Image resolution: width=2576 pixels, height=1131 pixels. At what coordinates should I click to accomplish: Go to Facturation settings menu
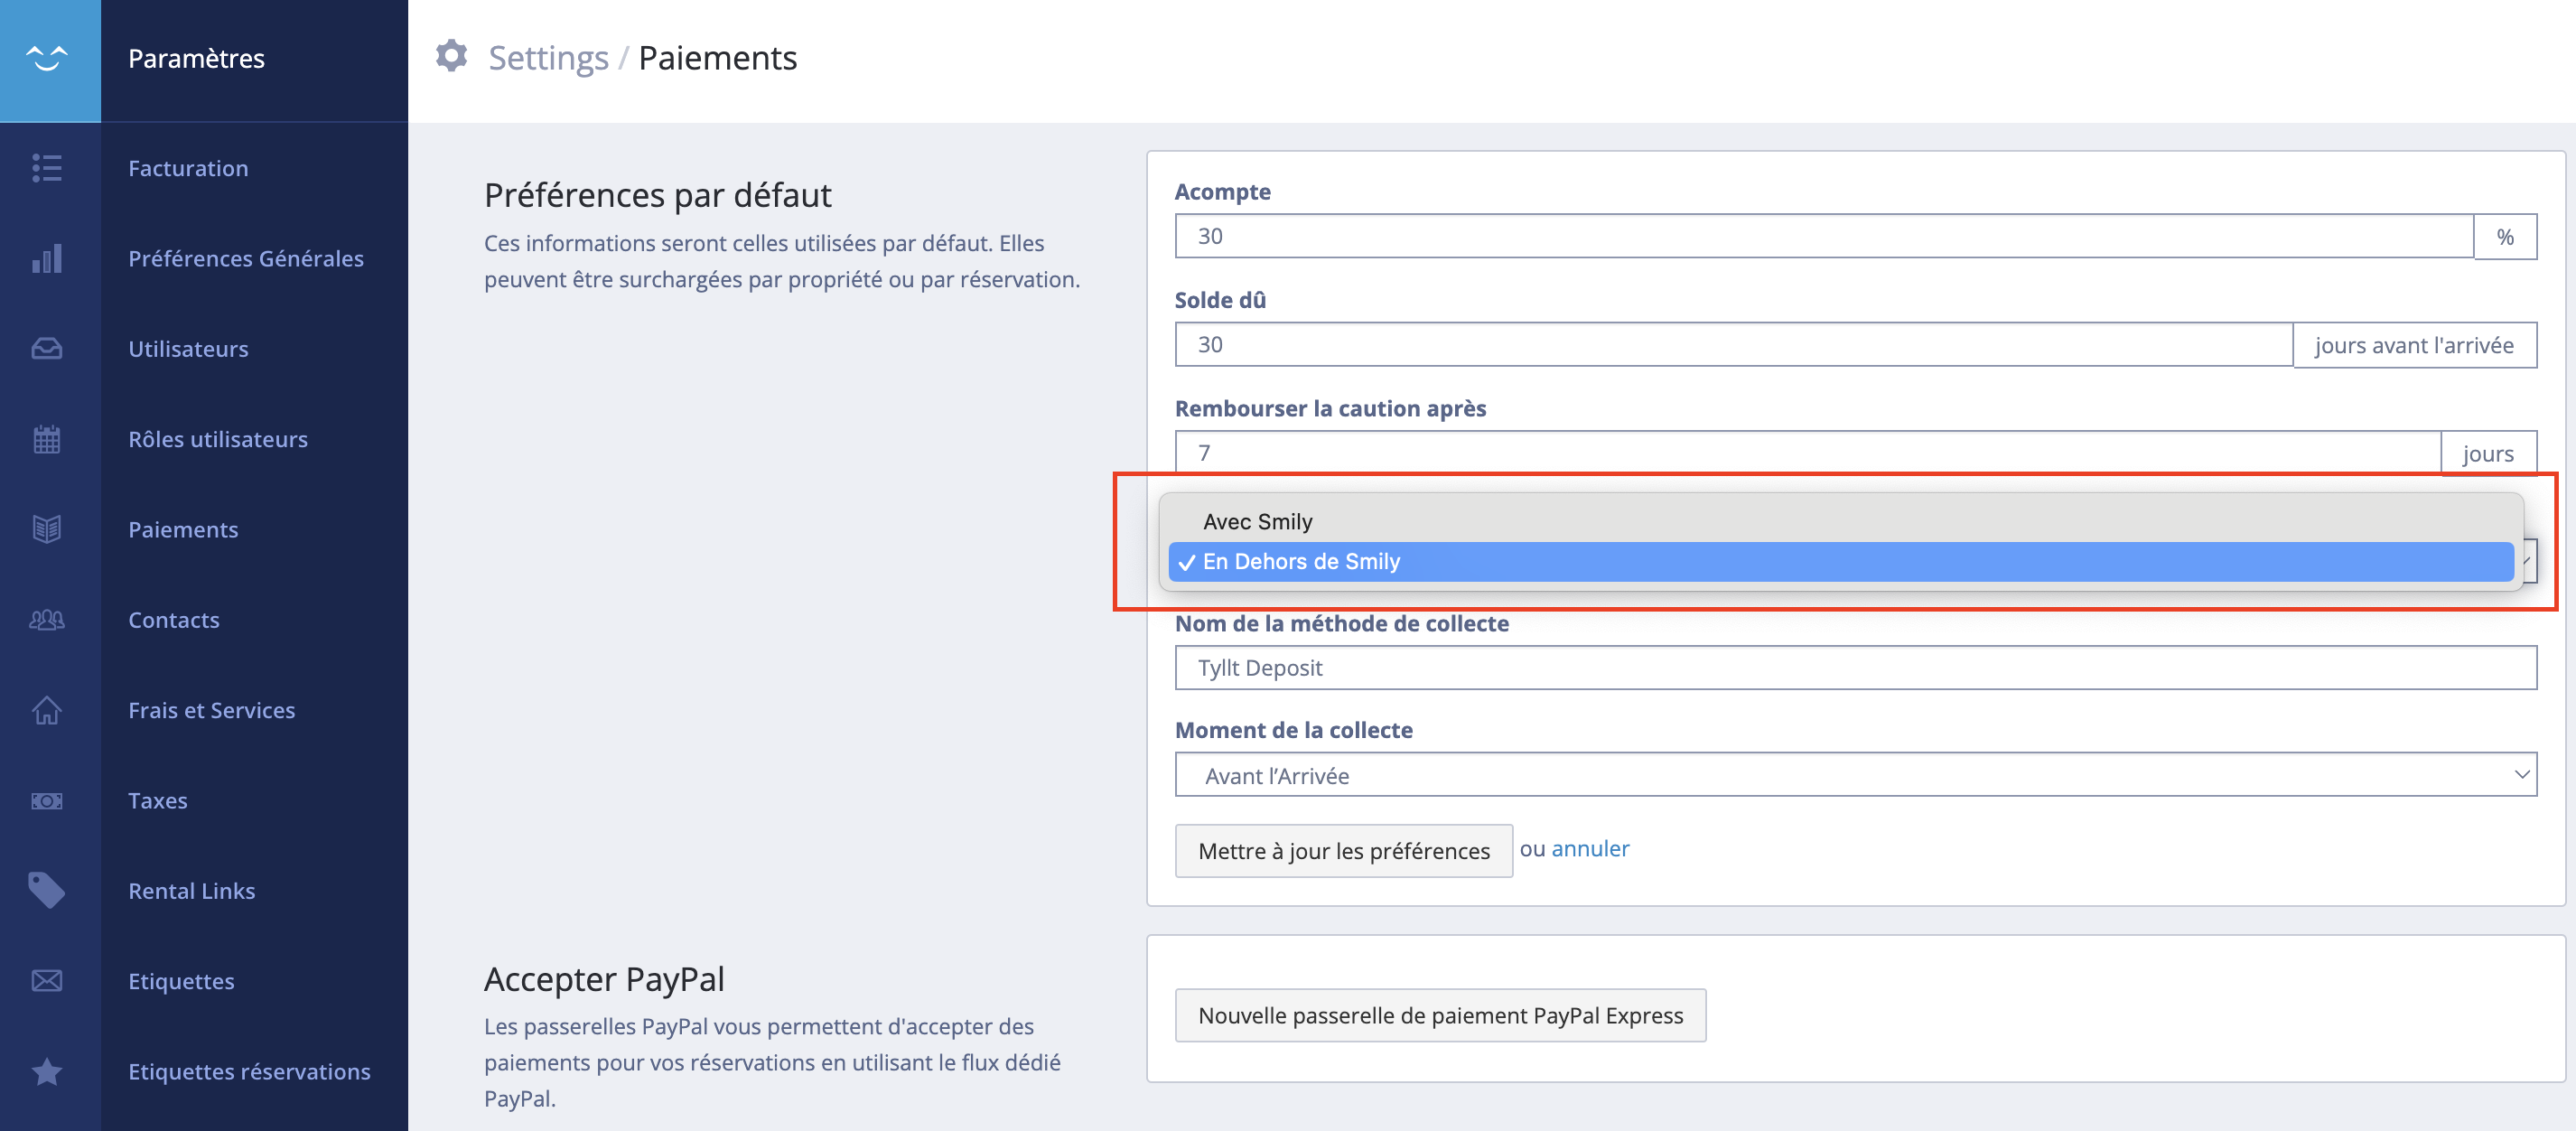(x=188, y=168)
